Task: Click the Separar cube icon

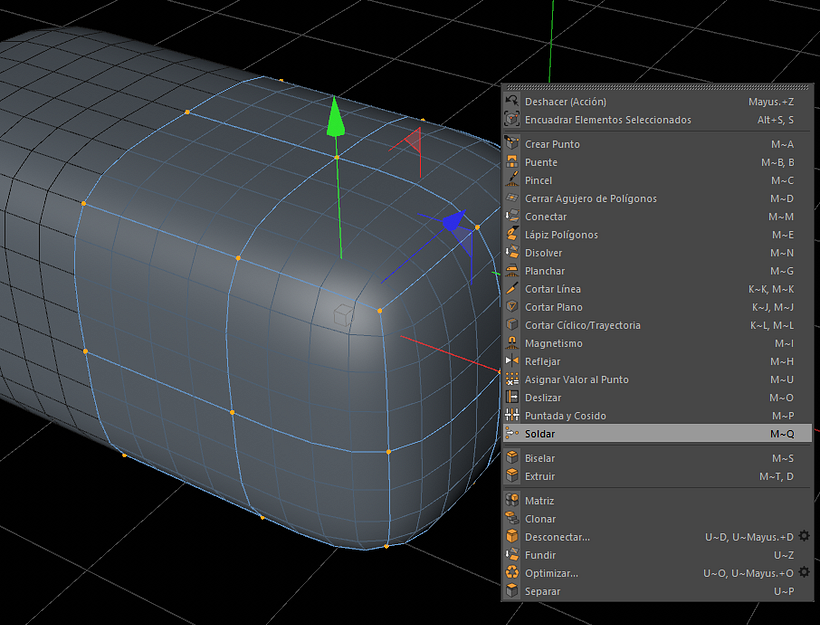Action: pyautogui.click(x=512, y=591)
